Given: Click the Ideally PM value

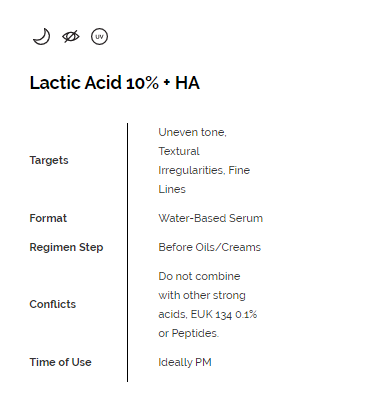Looking at the screenshot, I should 185,362.
